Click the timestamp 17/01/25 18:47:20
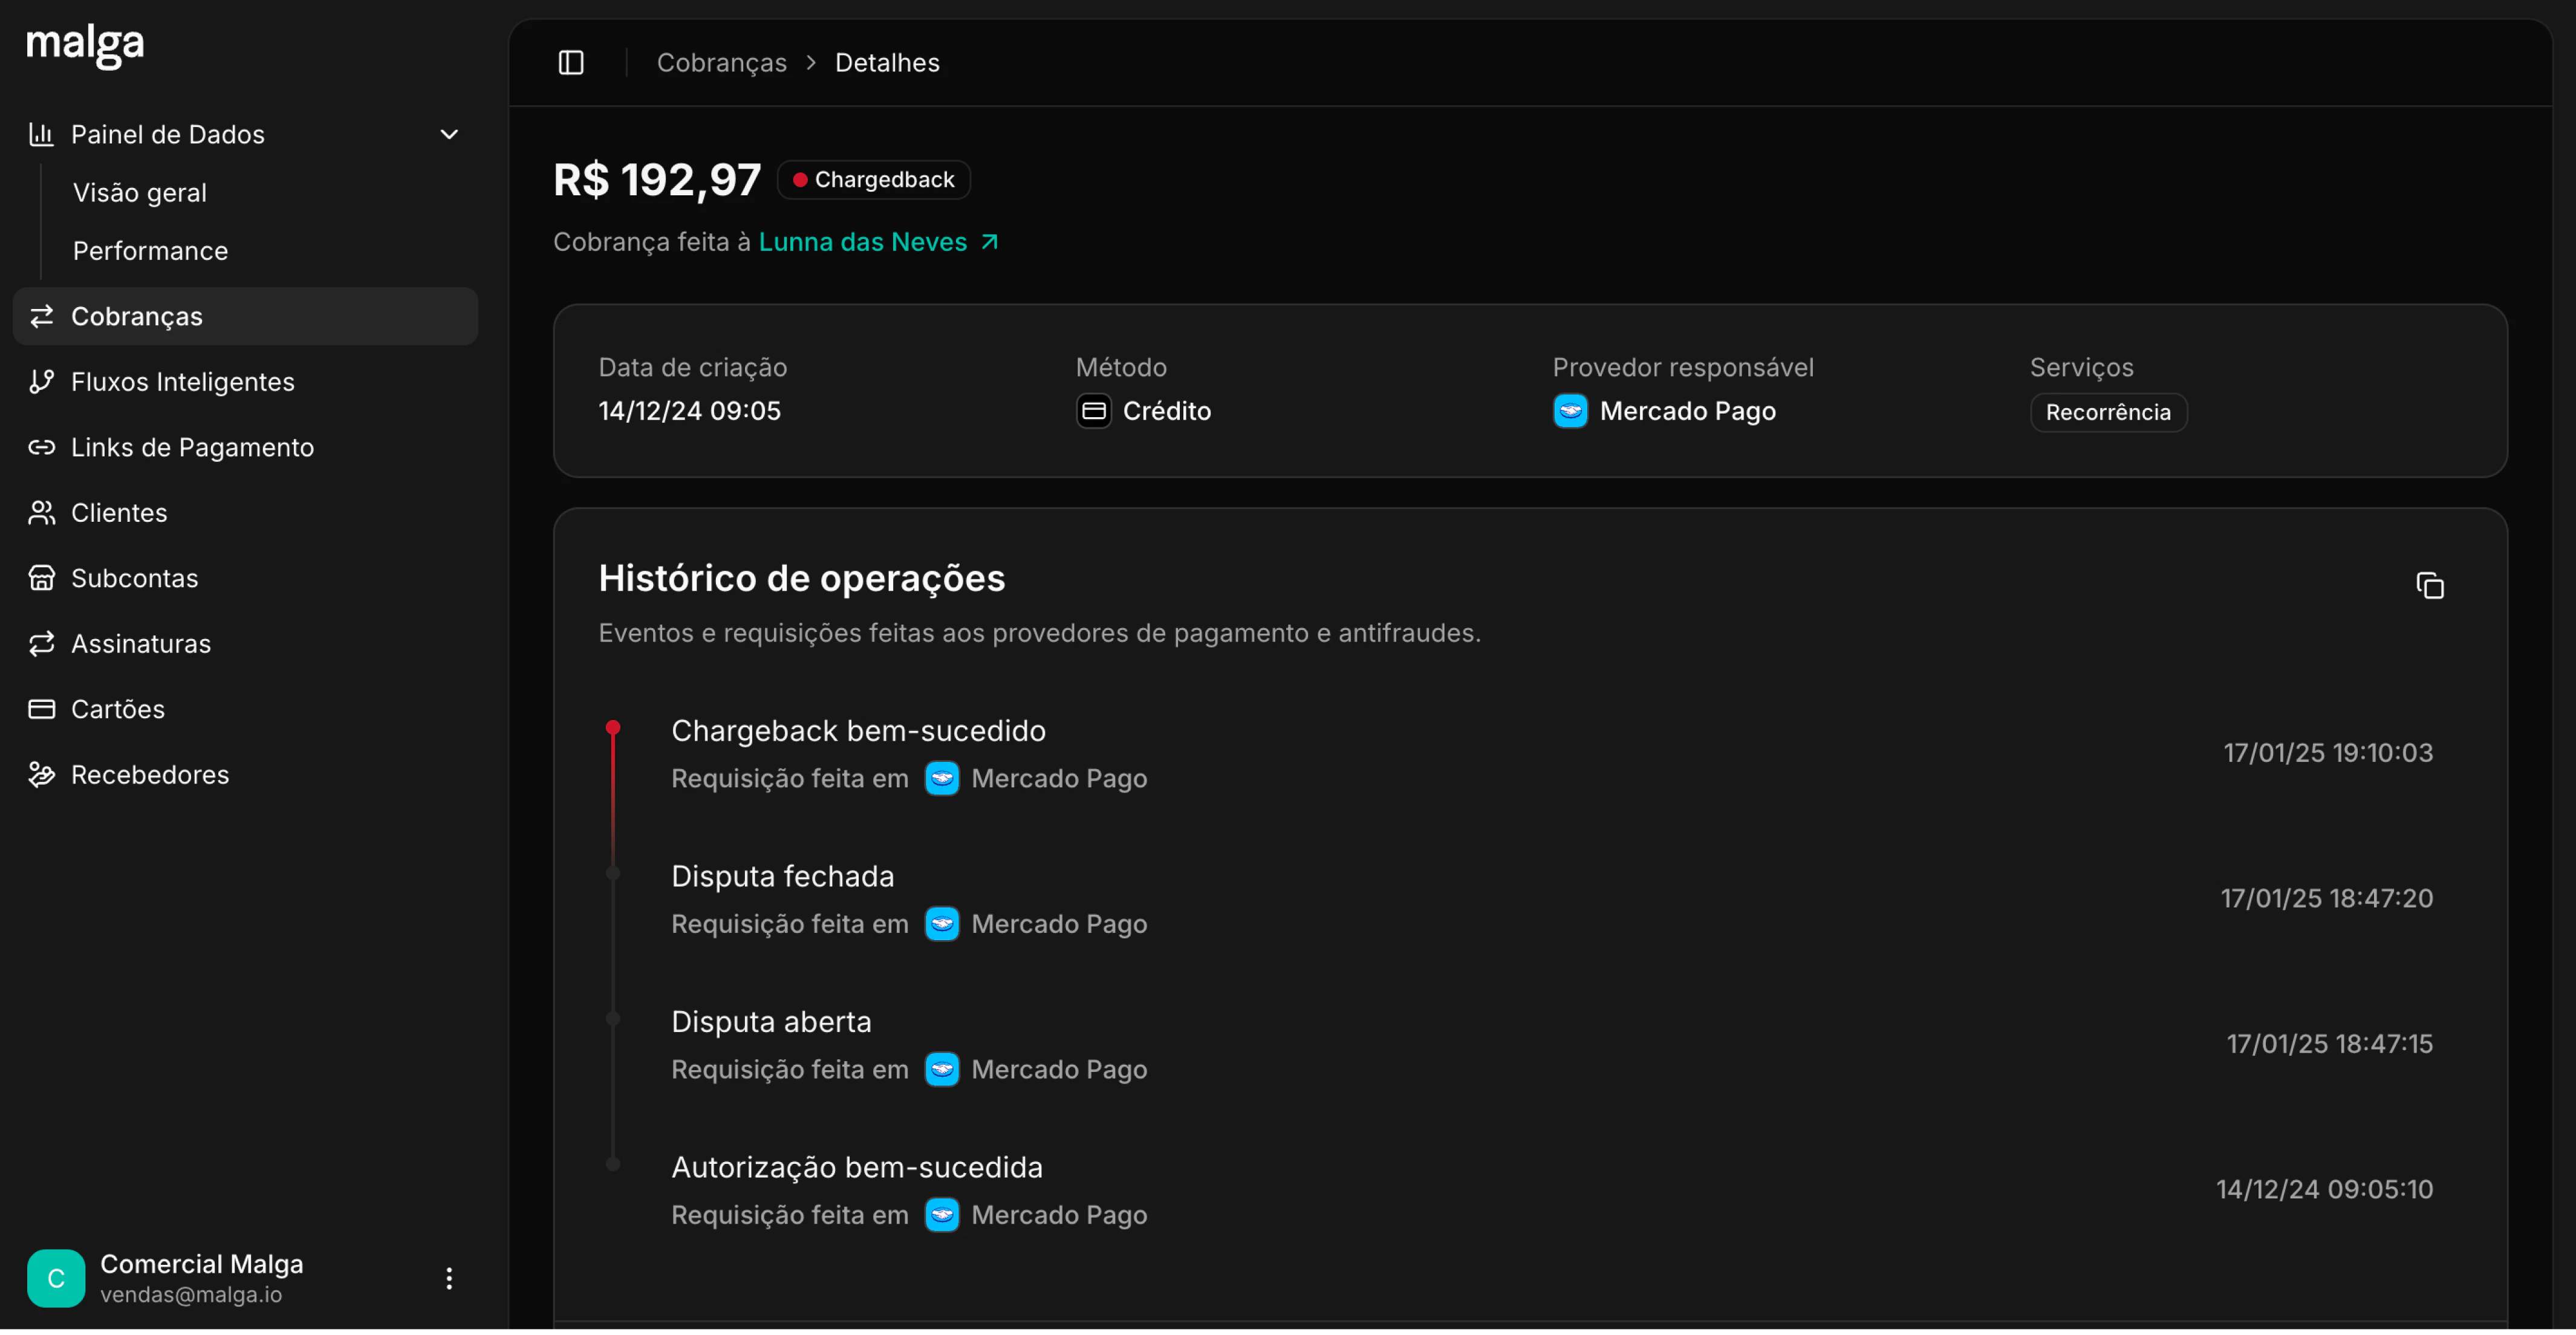The height and width of the screenshot is (1335, 2576). pos(2326,899)
